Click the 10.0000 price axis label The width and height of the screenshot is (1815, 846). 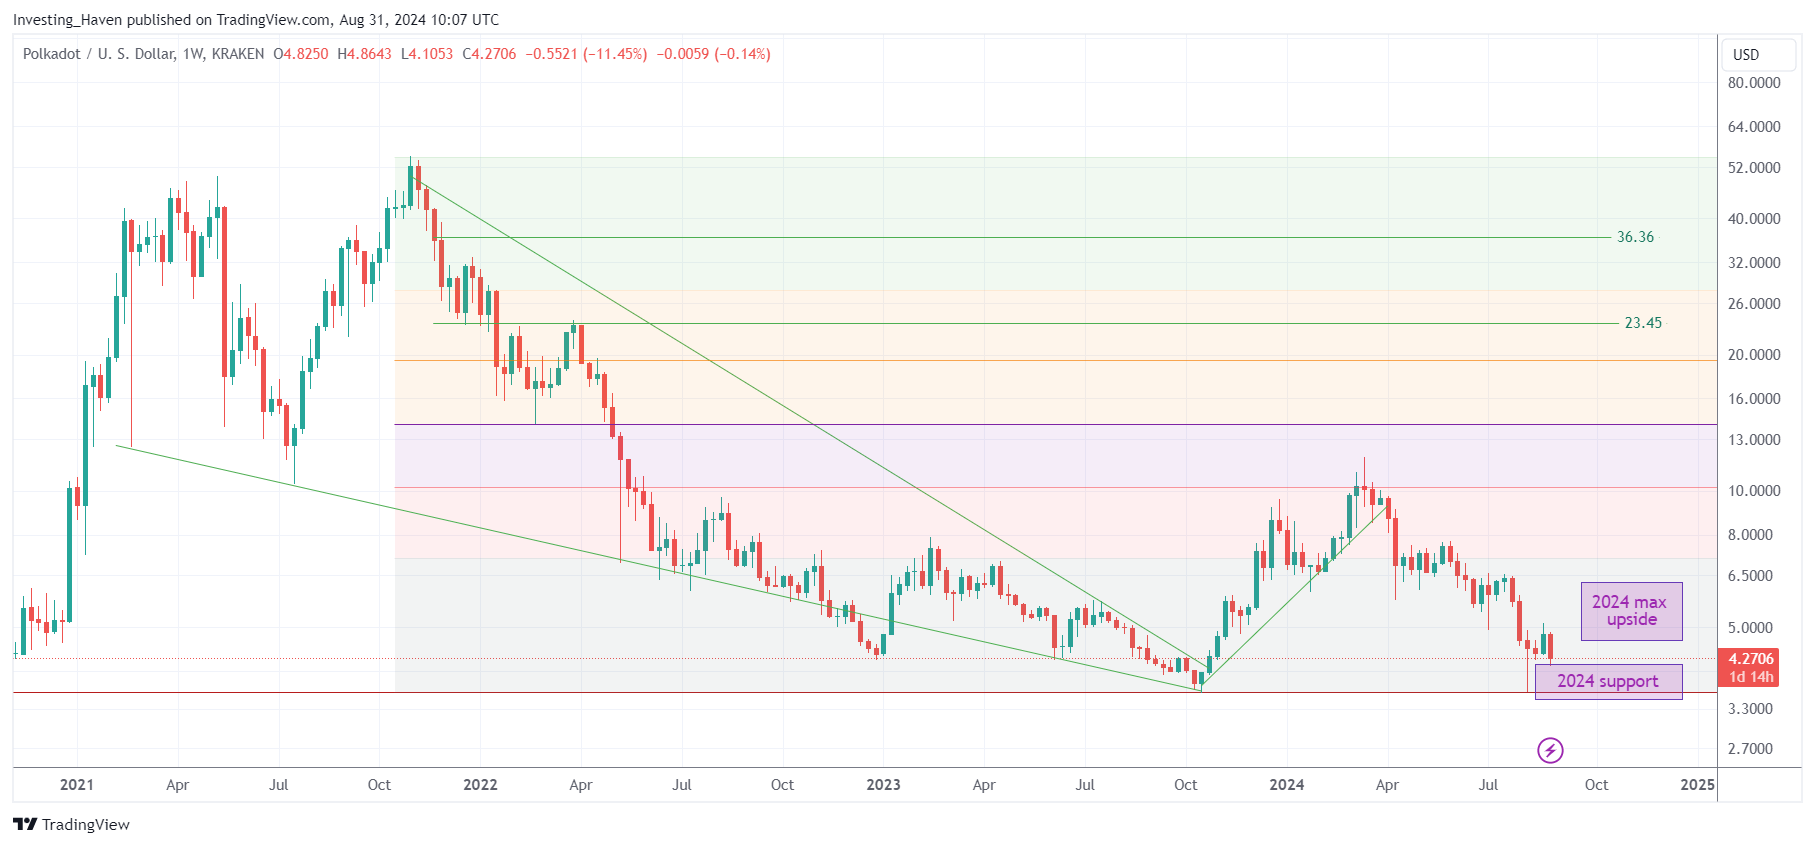pos(1754,491)
